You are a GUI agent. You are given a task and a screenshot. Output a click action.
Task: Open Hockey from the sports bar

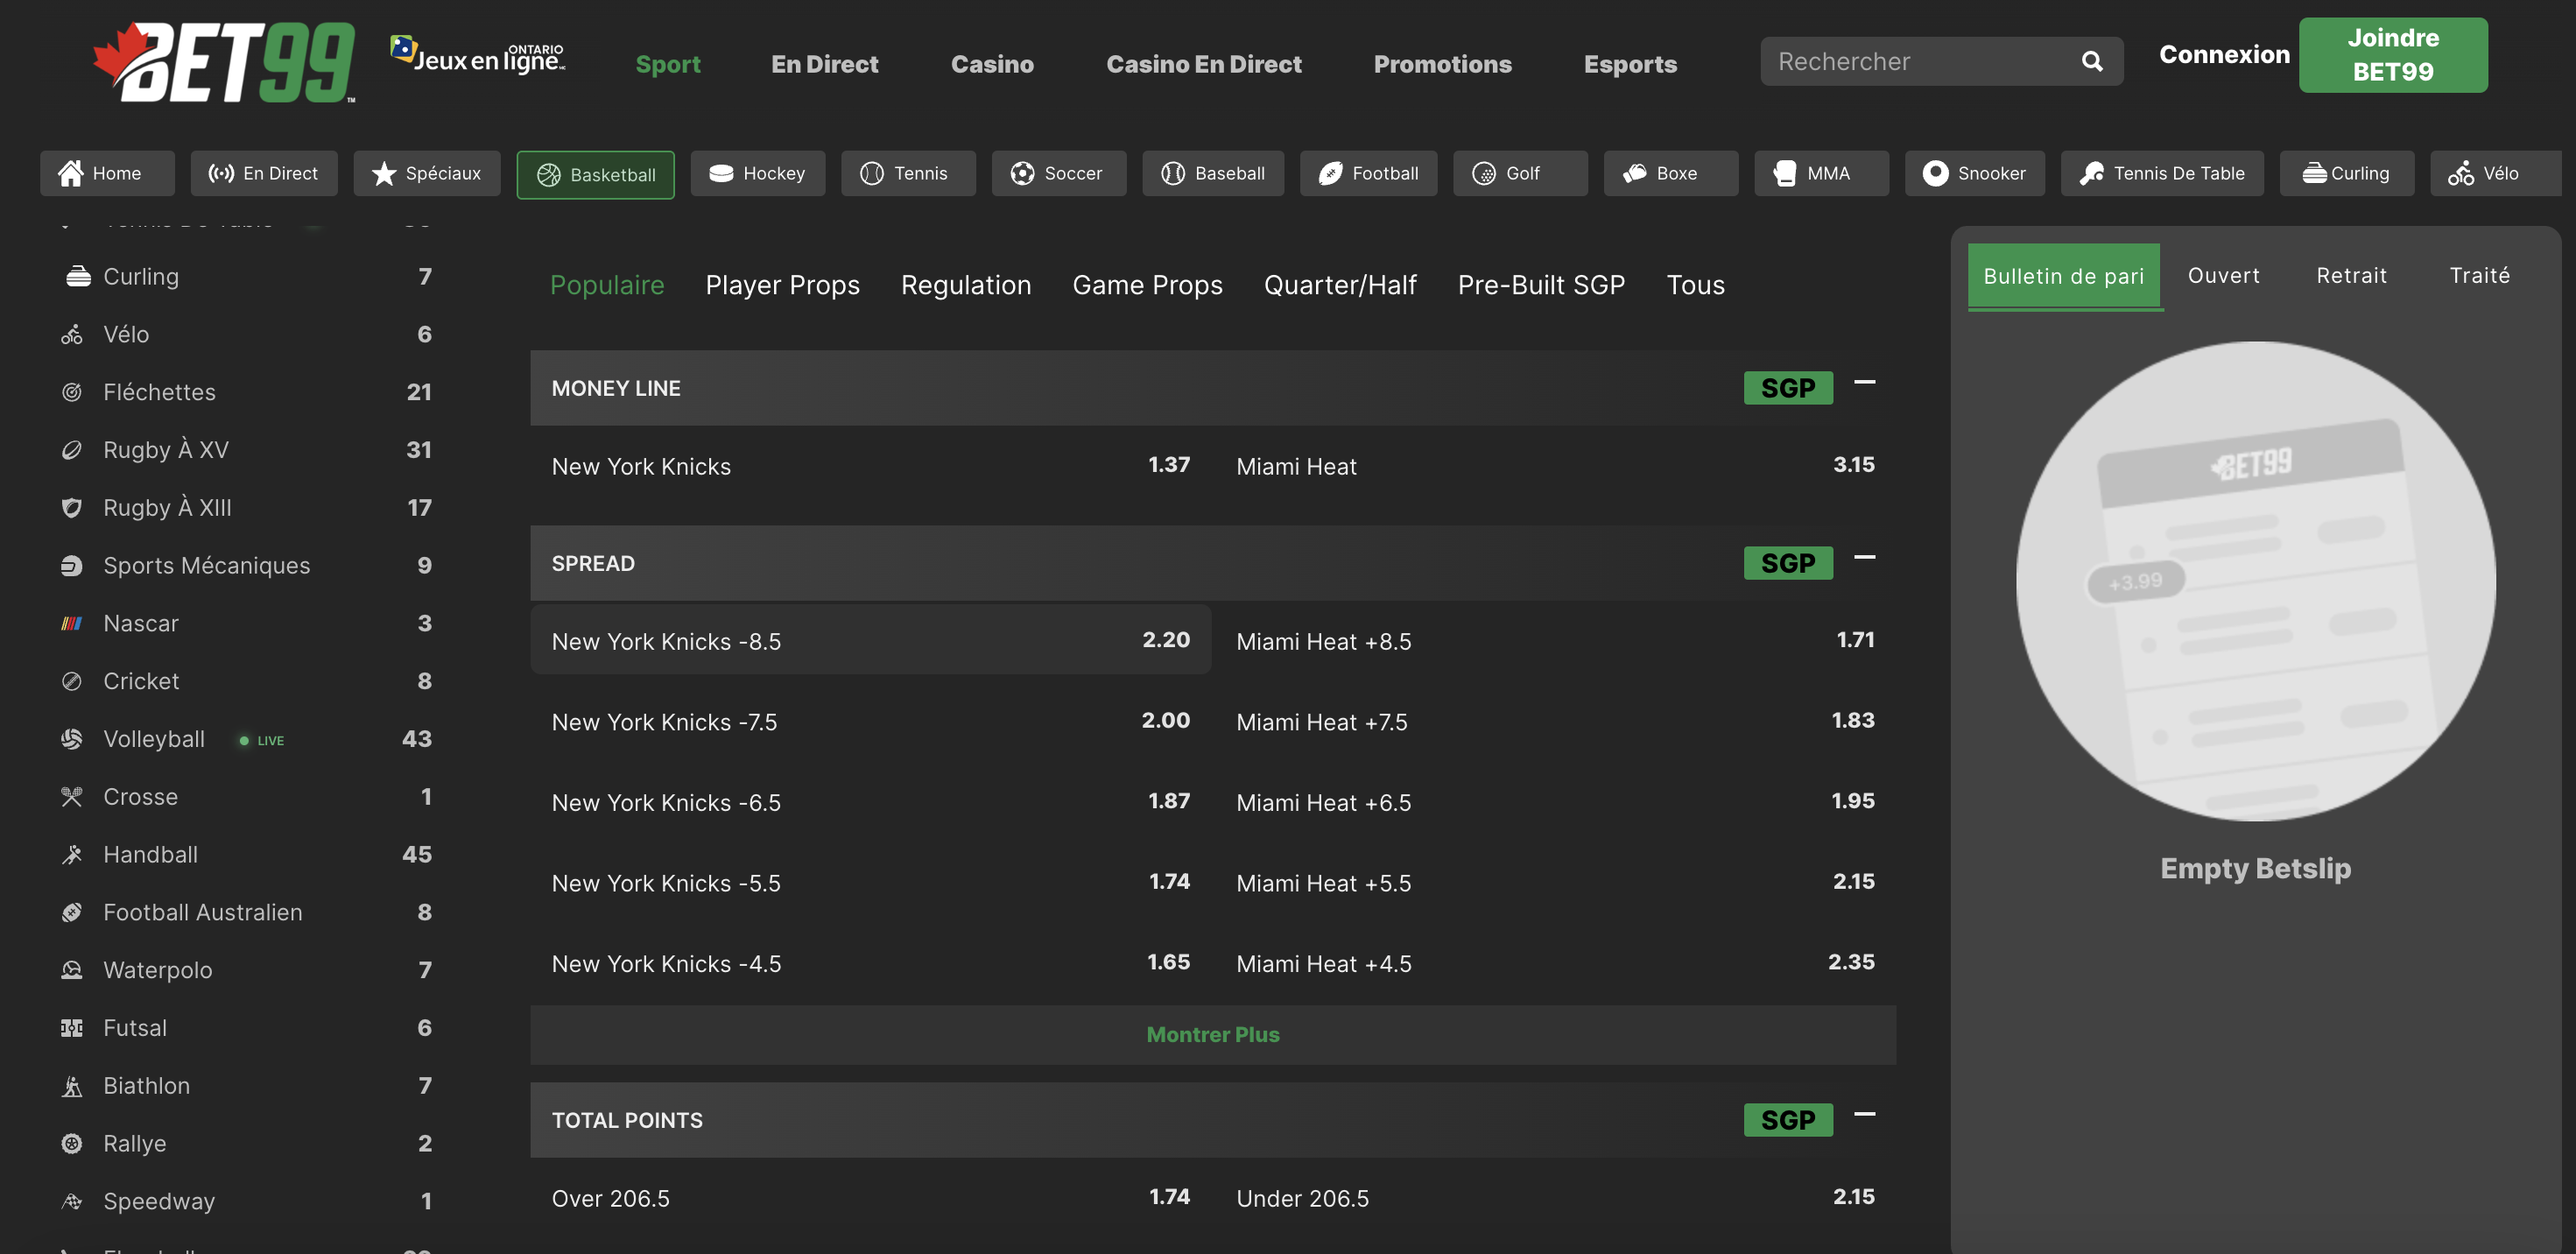point(757,173)
